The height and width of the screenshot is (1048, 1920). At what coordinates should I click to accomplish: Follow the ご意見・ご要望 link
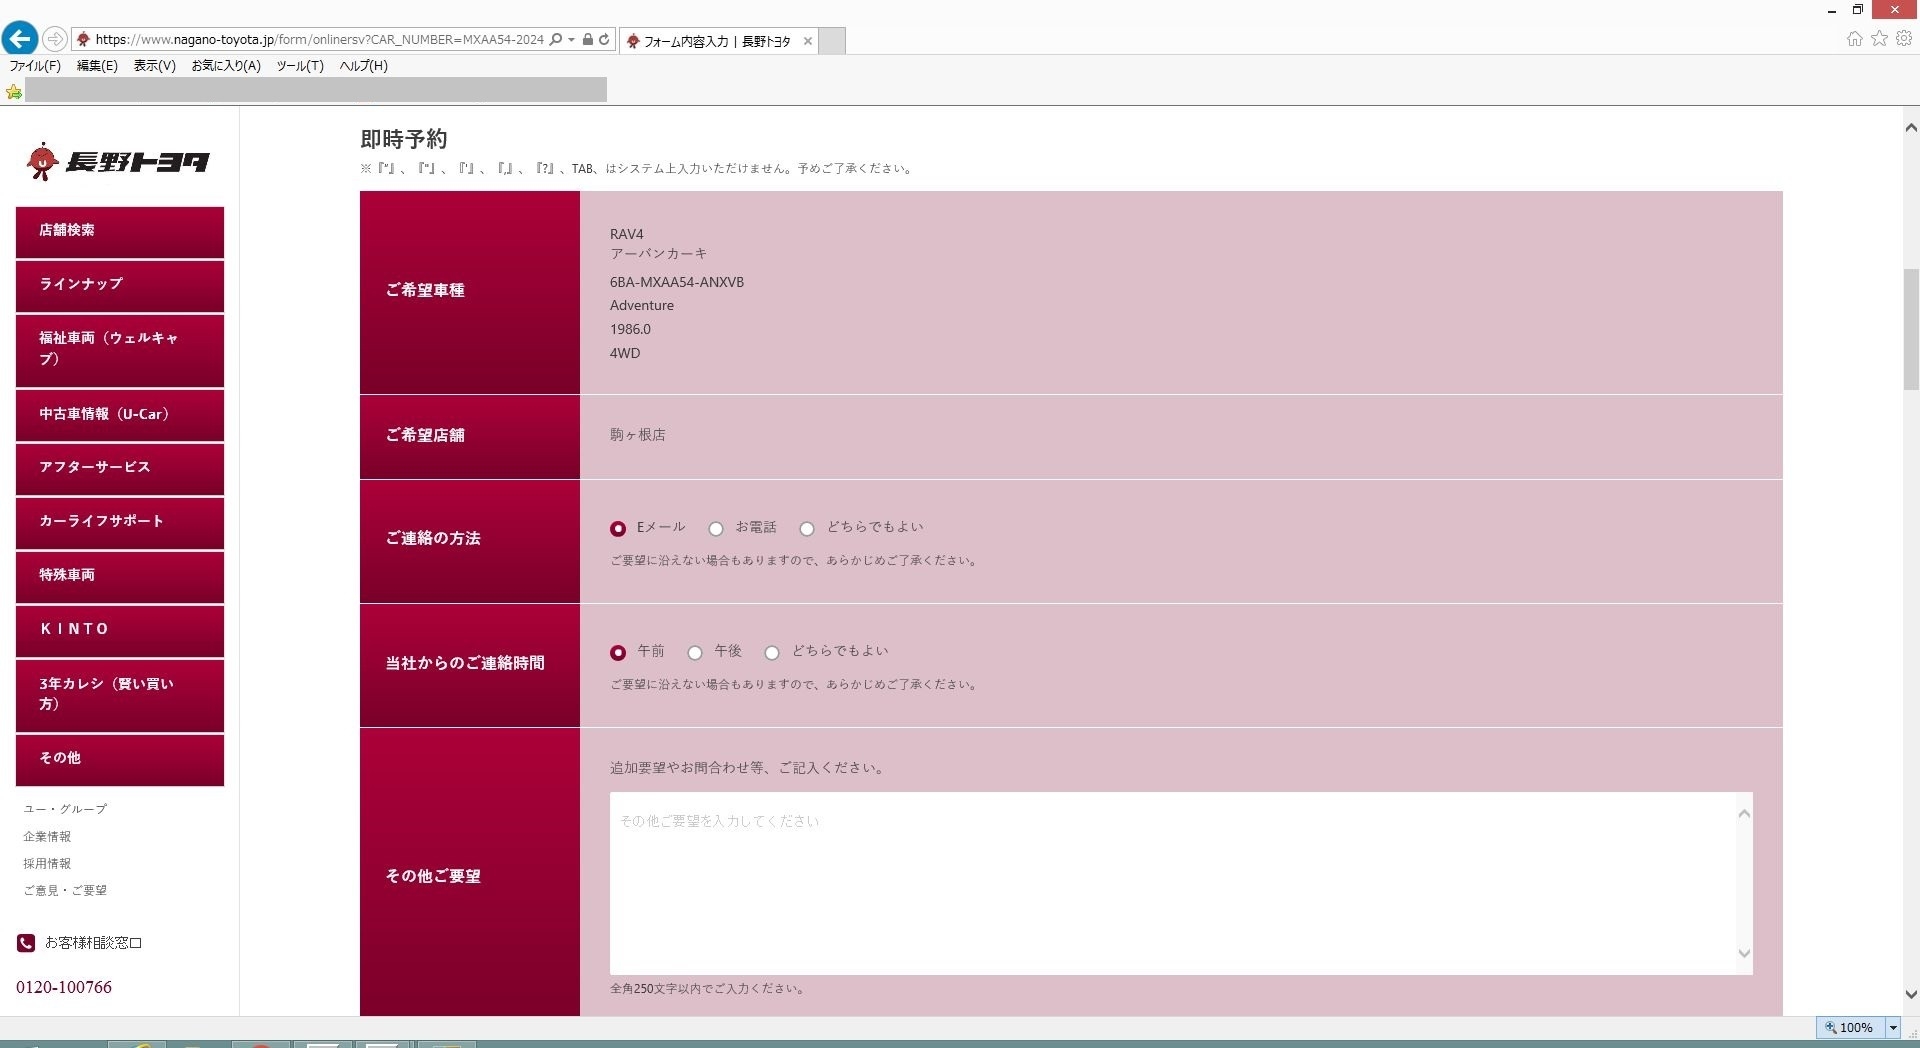65,891
